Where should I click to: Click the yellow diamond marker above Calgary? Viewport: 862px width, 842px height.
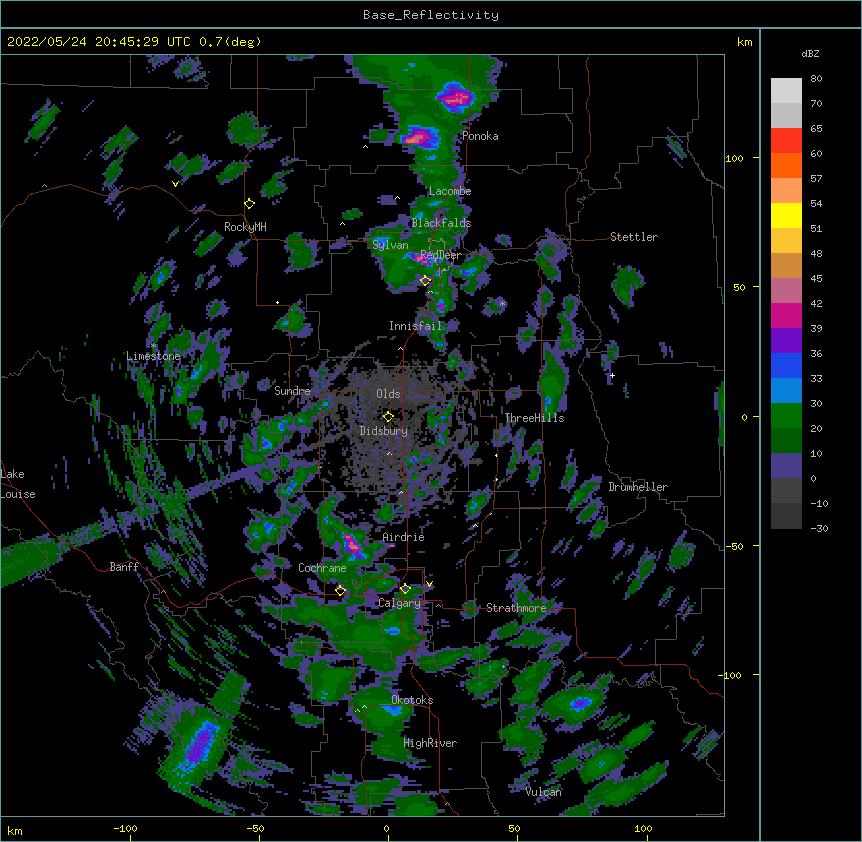click(405, 589)
